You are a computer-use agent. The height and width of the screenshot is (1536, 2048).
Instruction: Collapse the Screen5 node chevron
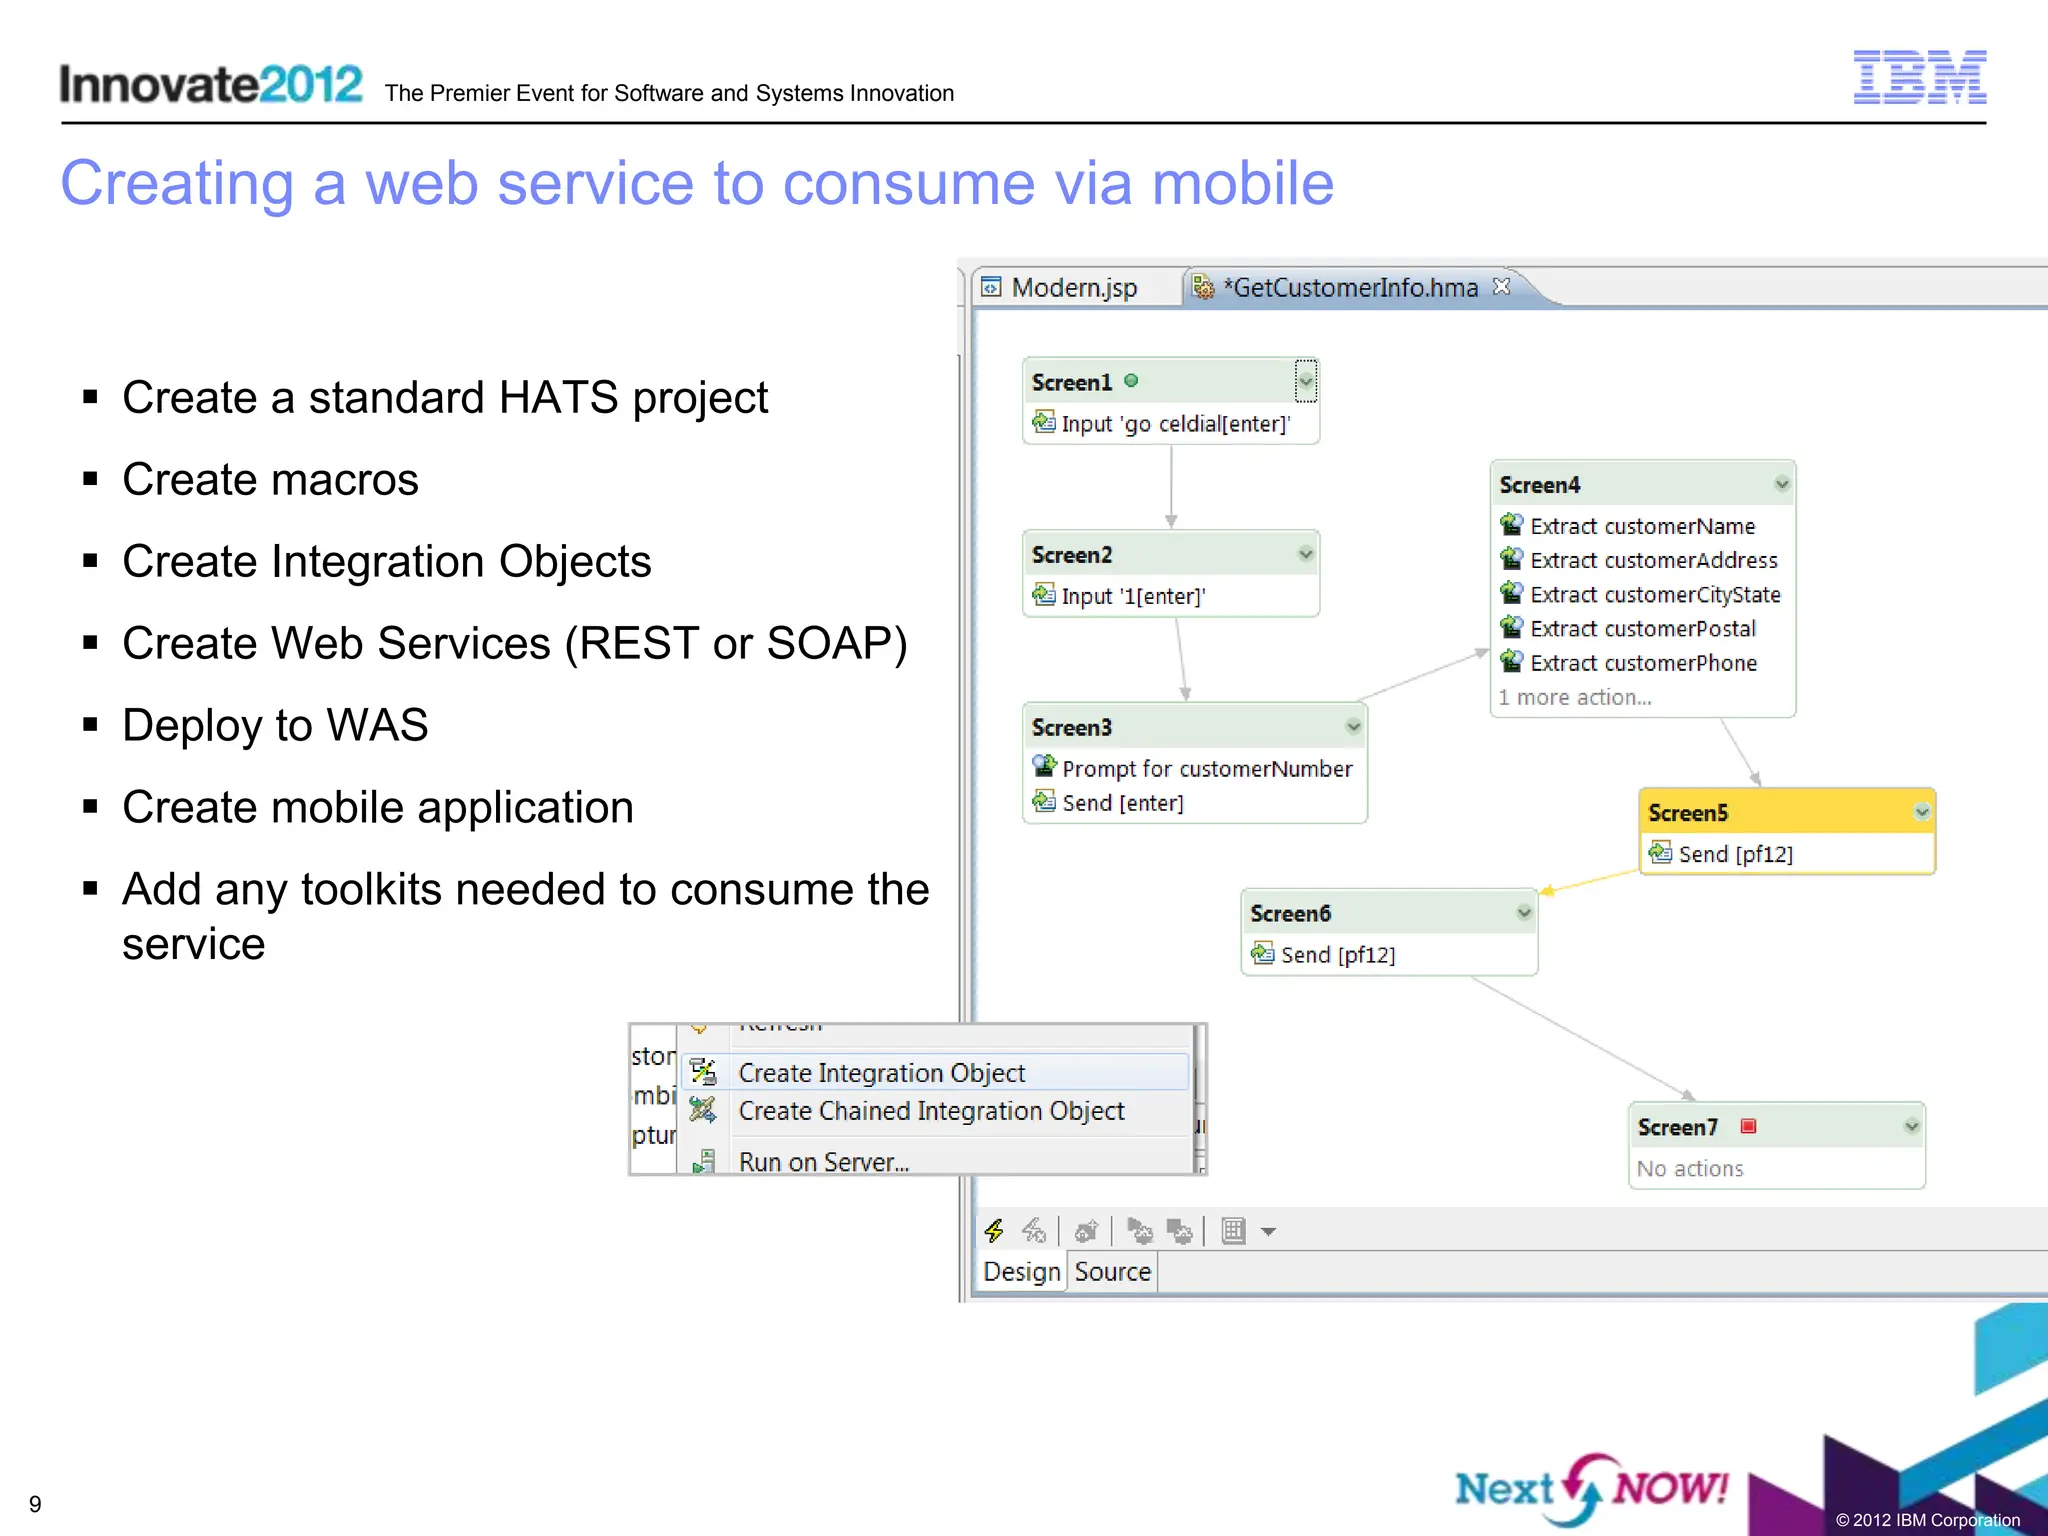1921,812
